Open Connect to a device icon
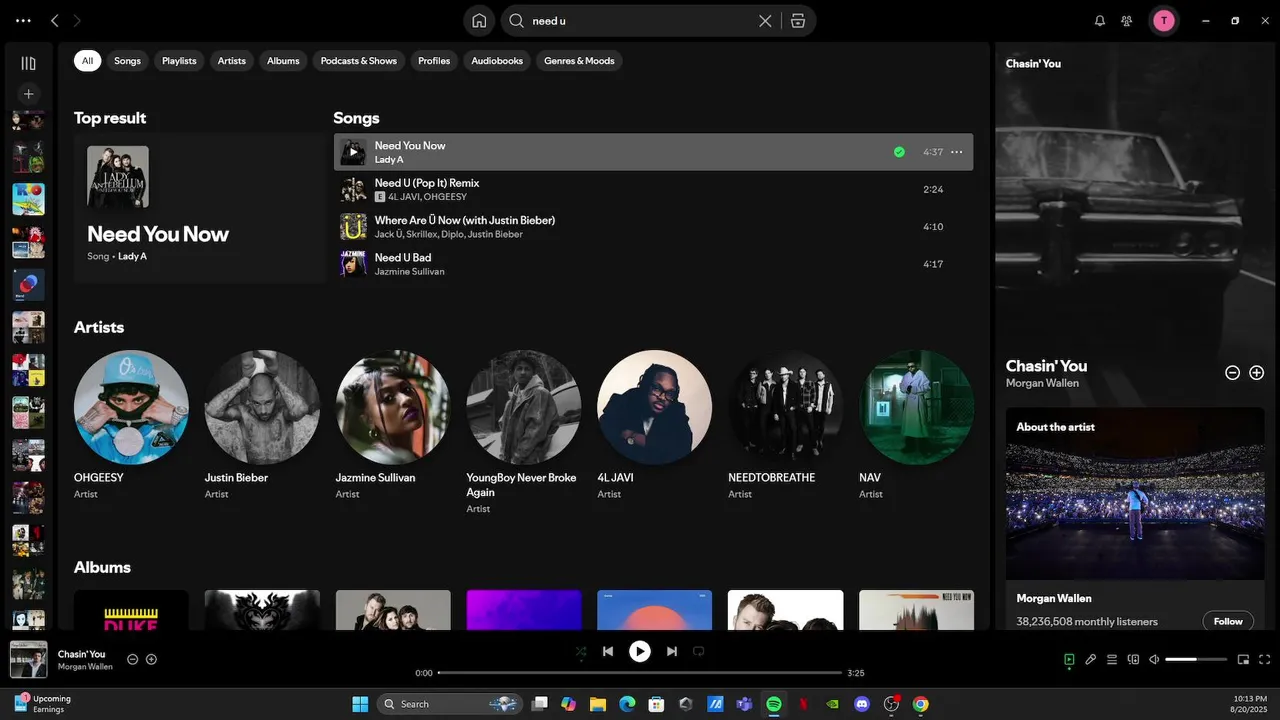 click(1133, 659)
